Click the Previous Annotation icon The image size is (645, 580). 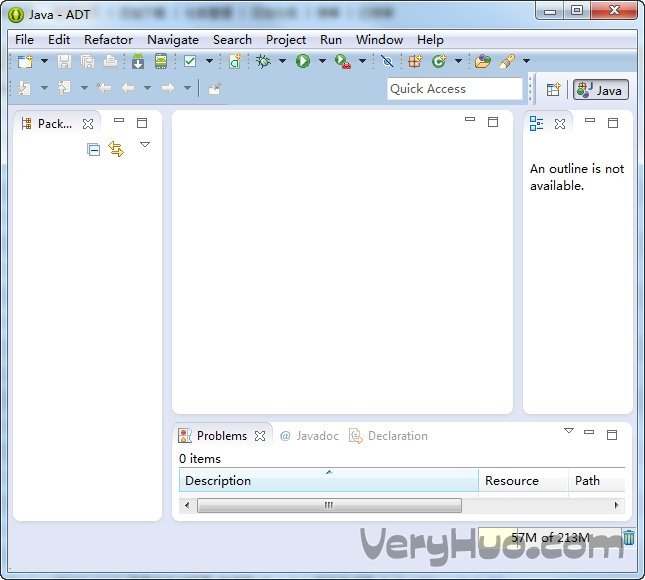64,88
